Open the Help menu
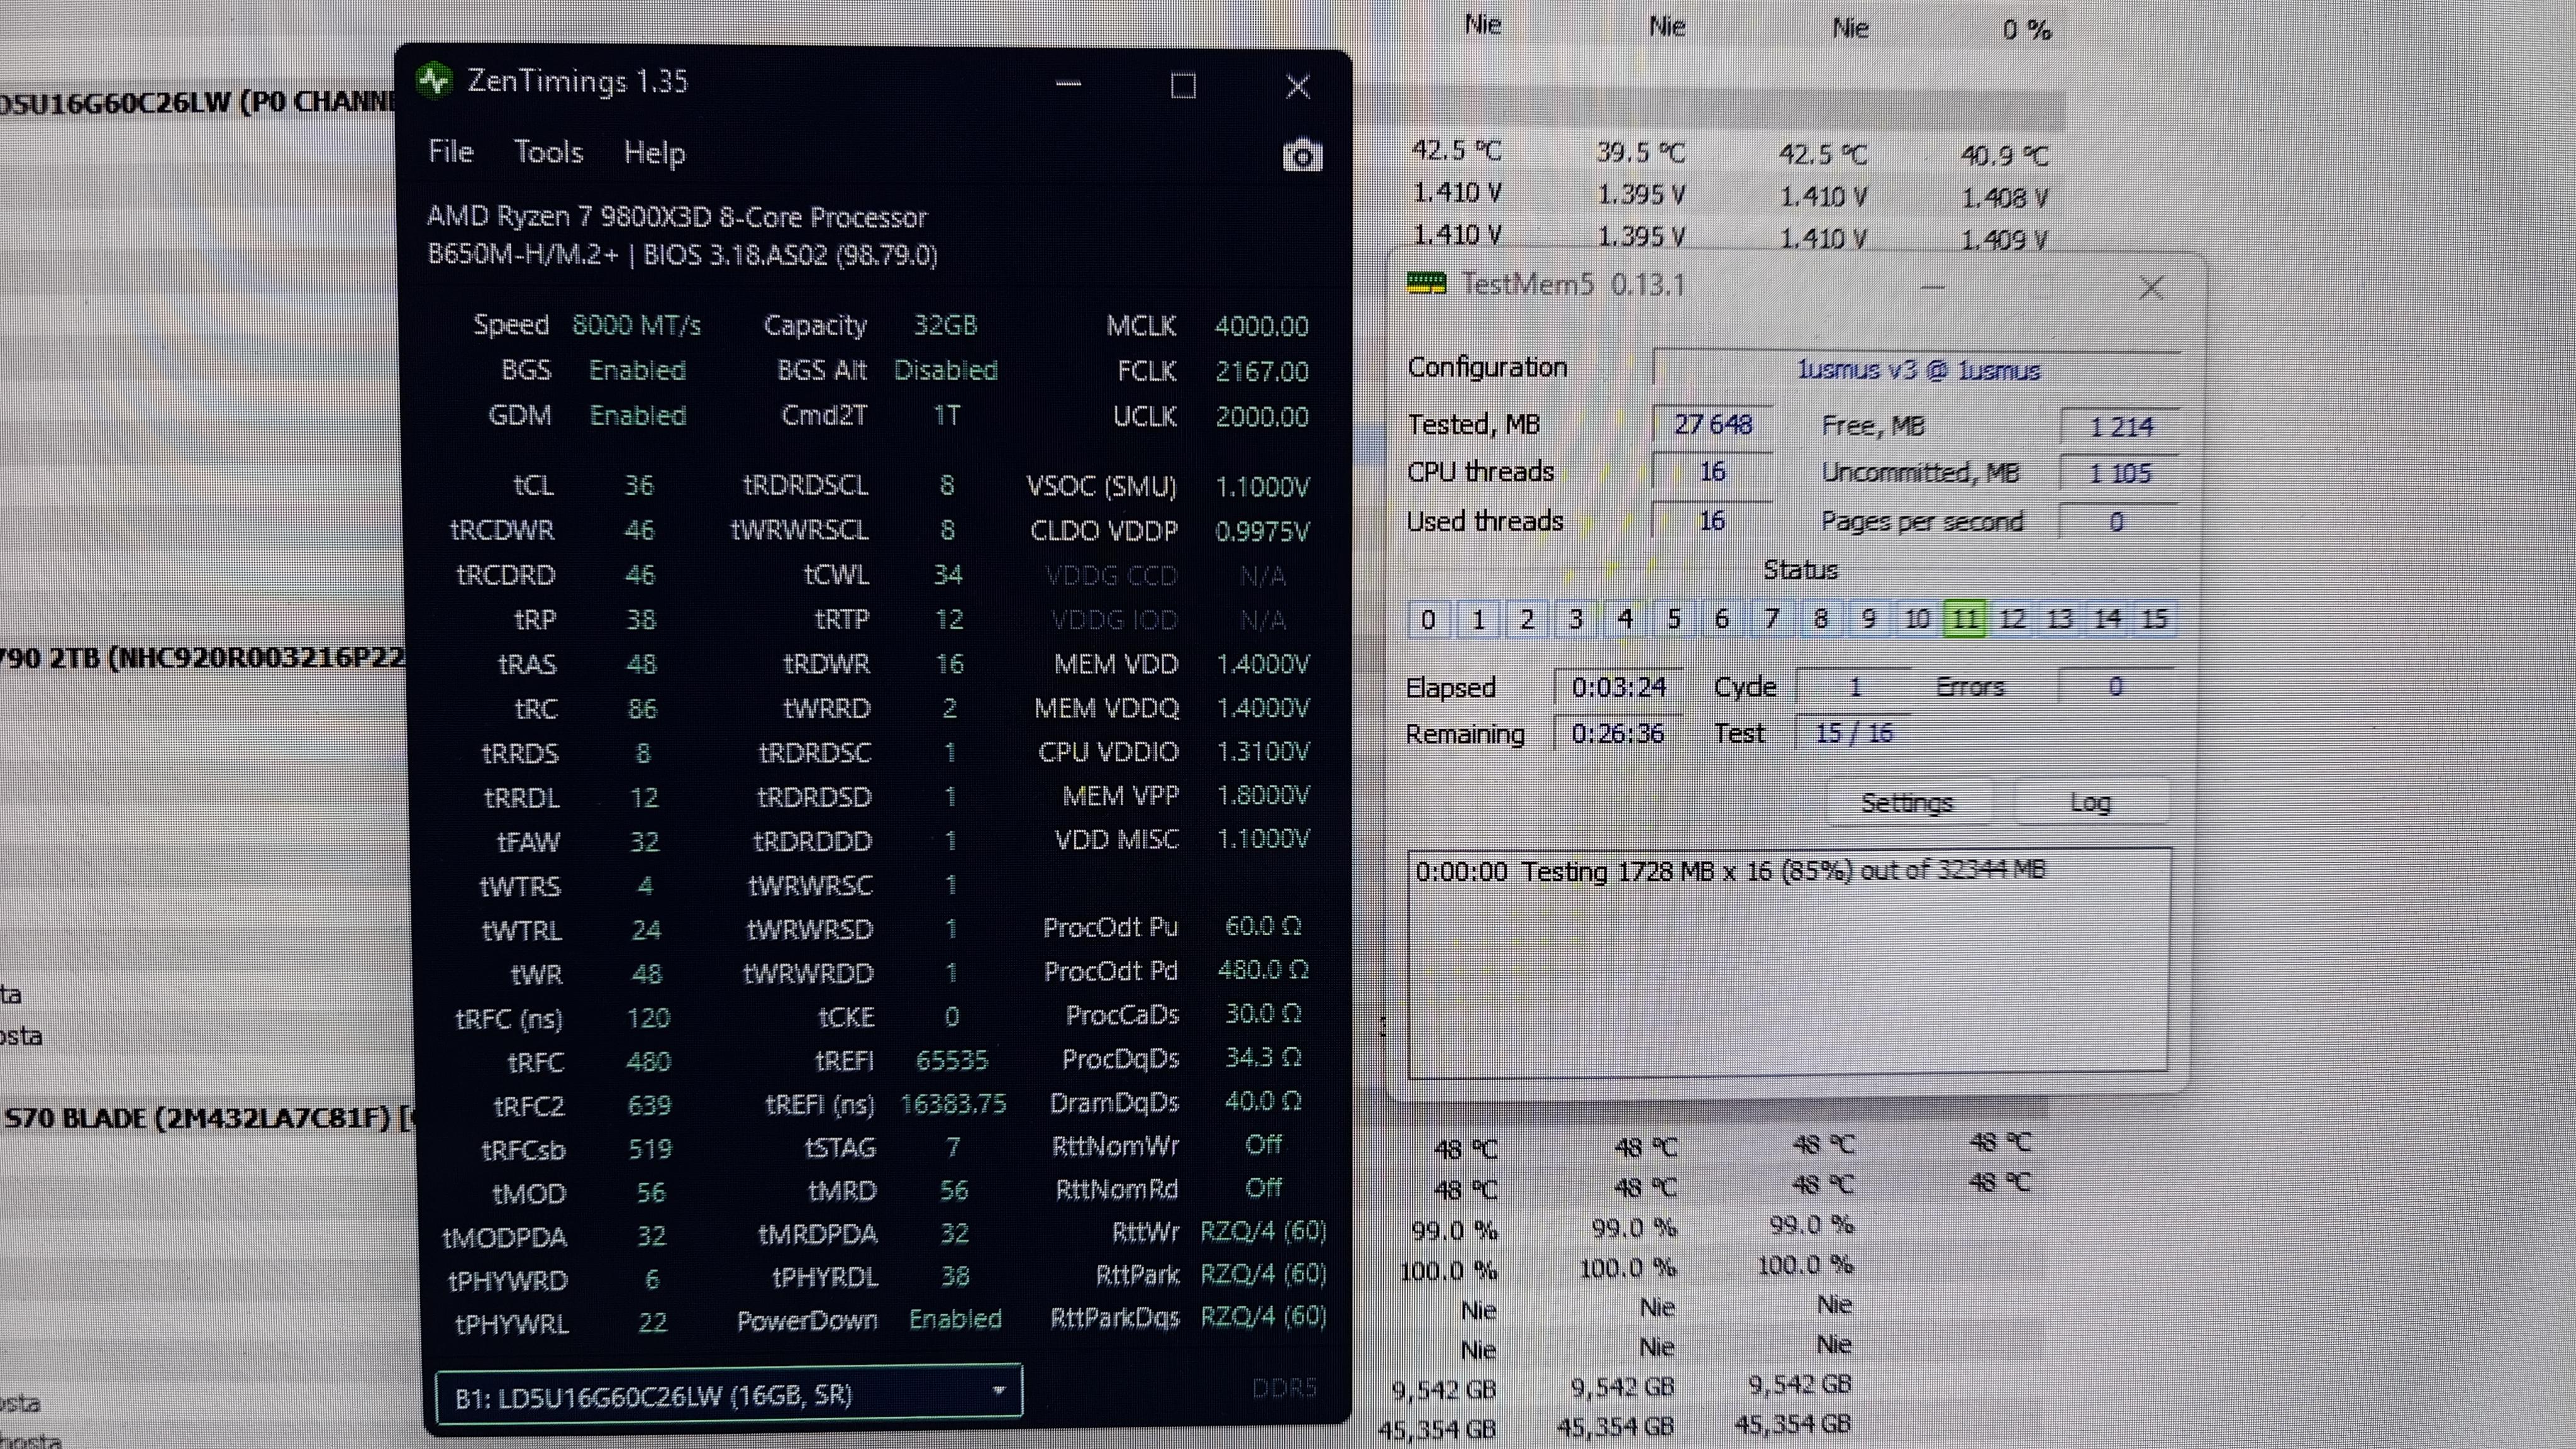This screenshot has height=1449, width=2576. 654,153
